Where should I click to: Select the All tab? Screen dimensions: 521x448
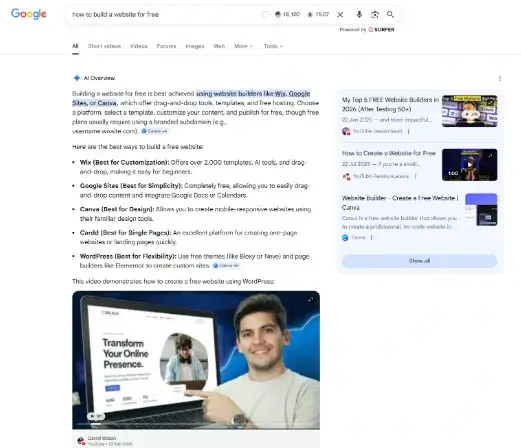pyautogui.click(x=75, y=46)
